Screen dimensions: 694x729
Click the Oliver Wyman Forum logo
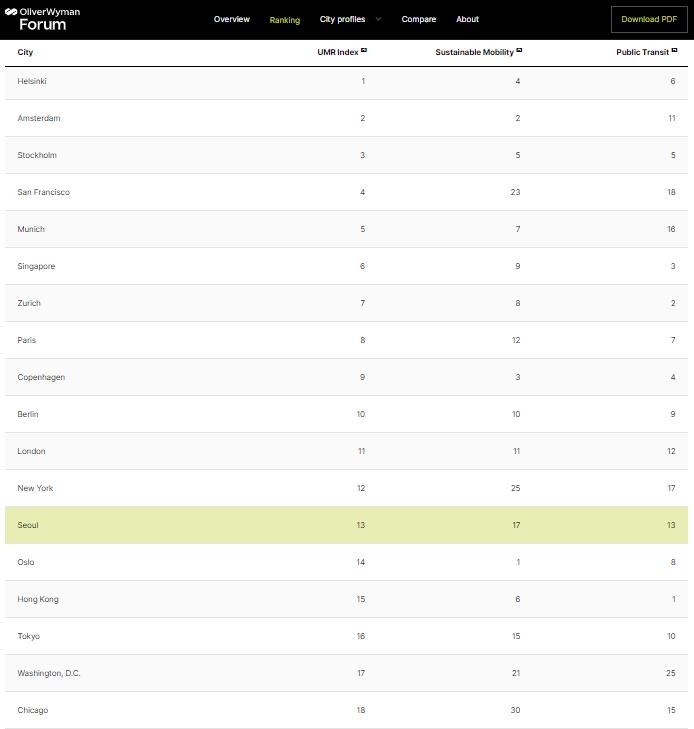(x=42, y=19)
